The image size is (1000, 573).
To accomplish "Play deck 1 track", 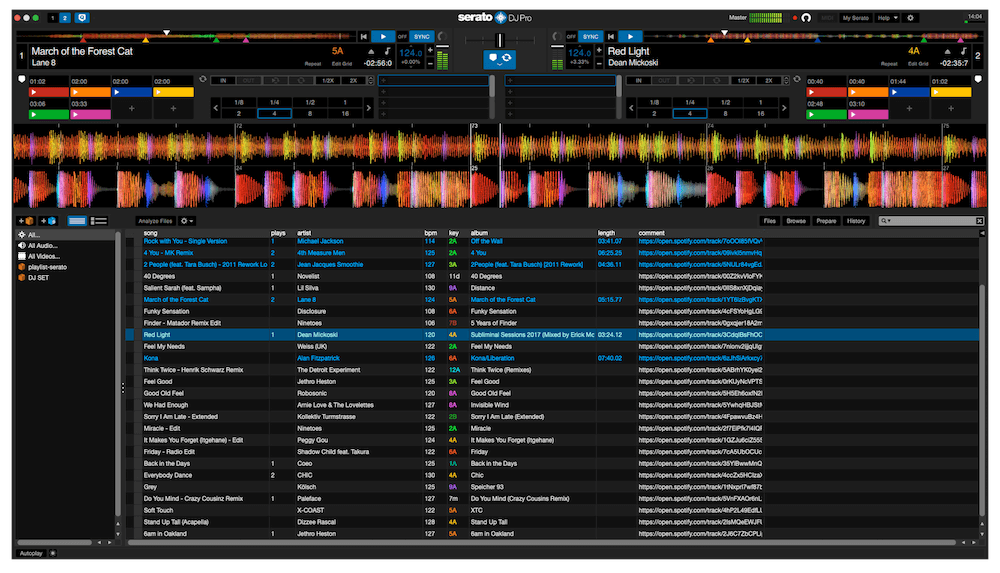I will (x=383, y=37).
